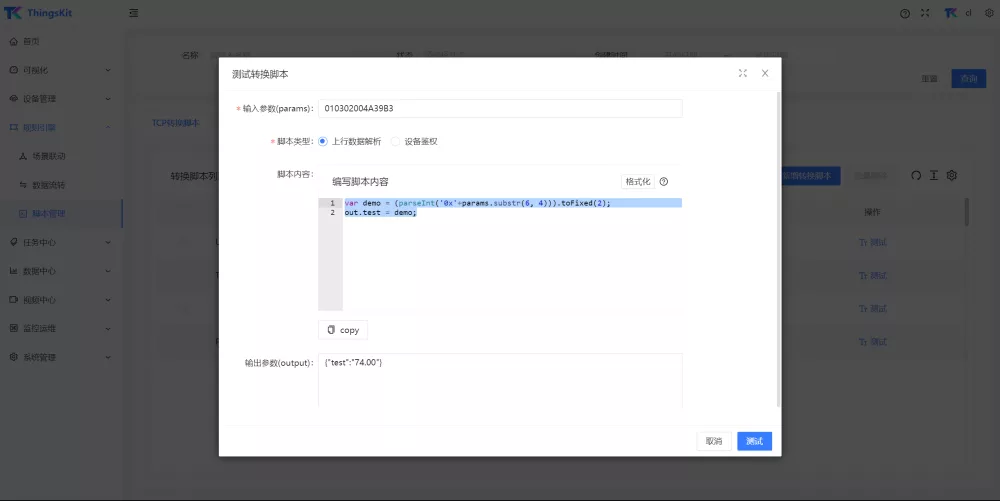Image resolution: width=1000 pixels, height=501 pixels.
Task: Close the 测试转换脚本 dialog
Action: click(x=765, y=73)
